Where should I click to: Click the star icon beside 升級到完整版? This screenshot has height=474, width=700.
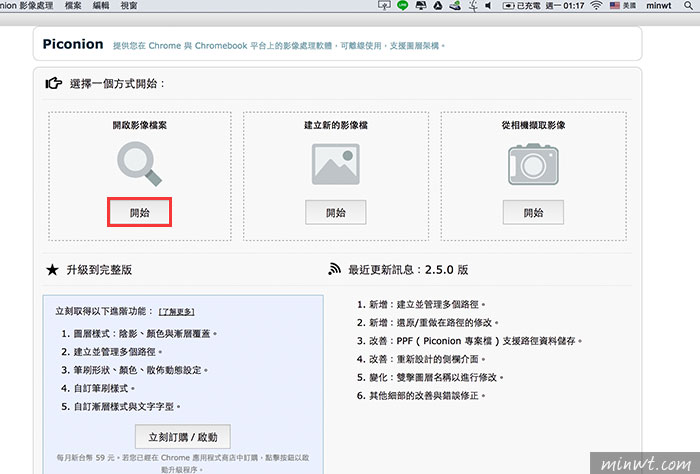click(52, 270)
